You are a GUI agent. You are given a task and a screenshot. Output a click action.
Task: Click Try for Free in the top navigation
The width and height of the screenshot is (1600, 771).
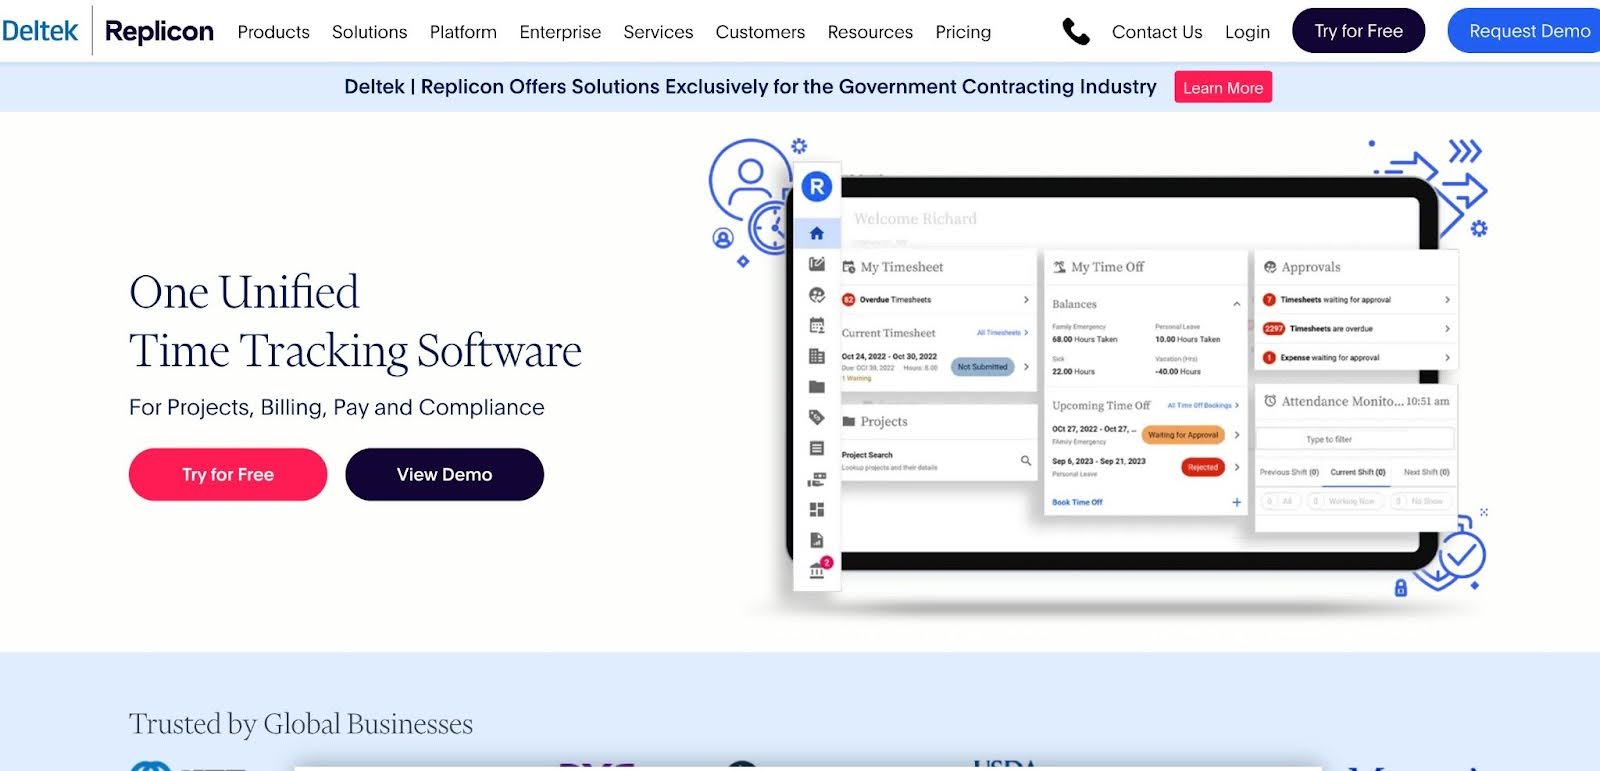[x=1358, y=31]
